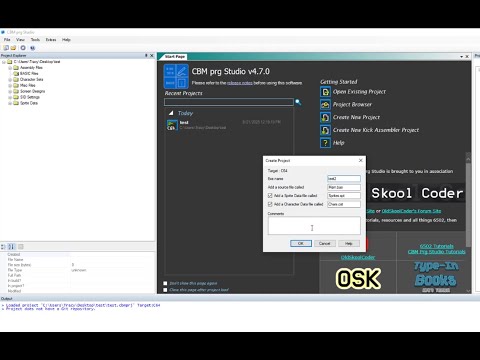
Task: Click the Type-In Books thumbnail
Action: pyautogui.click(x=436, y=277)
